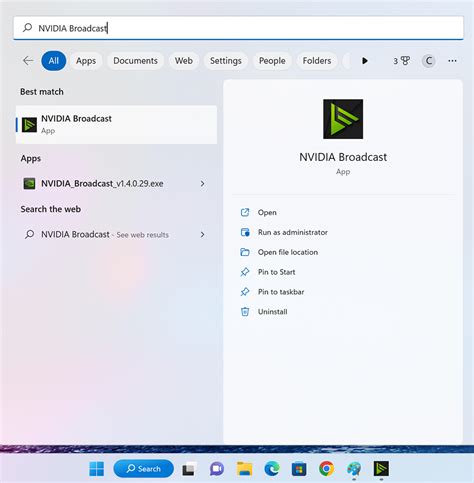474x483 pixels.
Task: Go back with the left arrow
Action: [28, 61]
